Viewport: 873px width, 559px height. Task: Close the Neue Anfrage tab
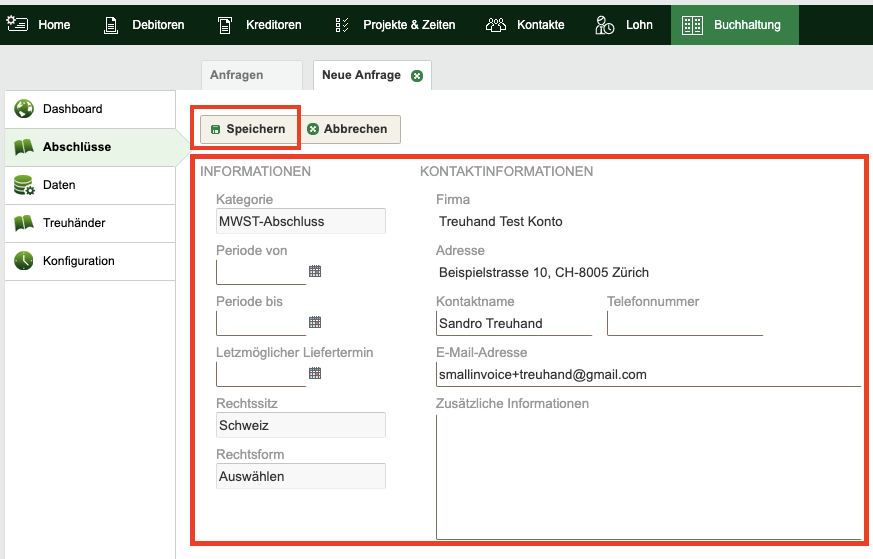click(416, 76)
